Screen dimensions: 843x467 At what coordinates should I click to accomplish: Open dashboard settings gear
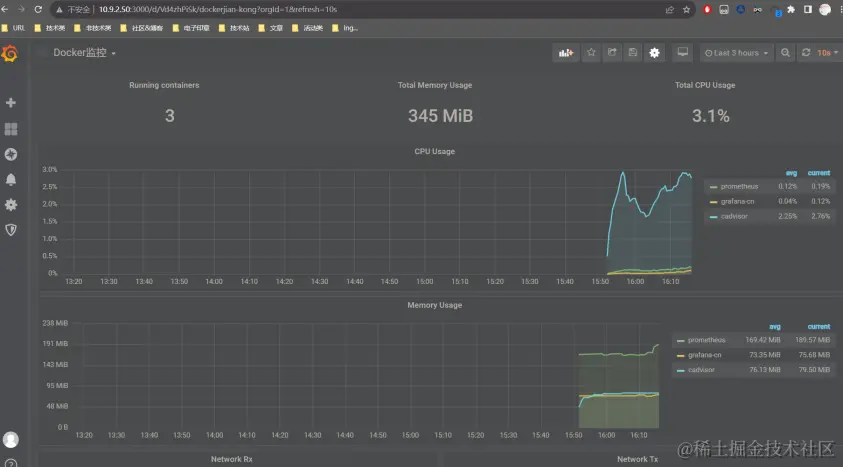click(x=654, y=53)
